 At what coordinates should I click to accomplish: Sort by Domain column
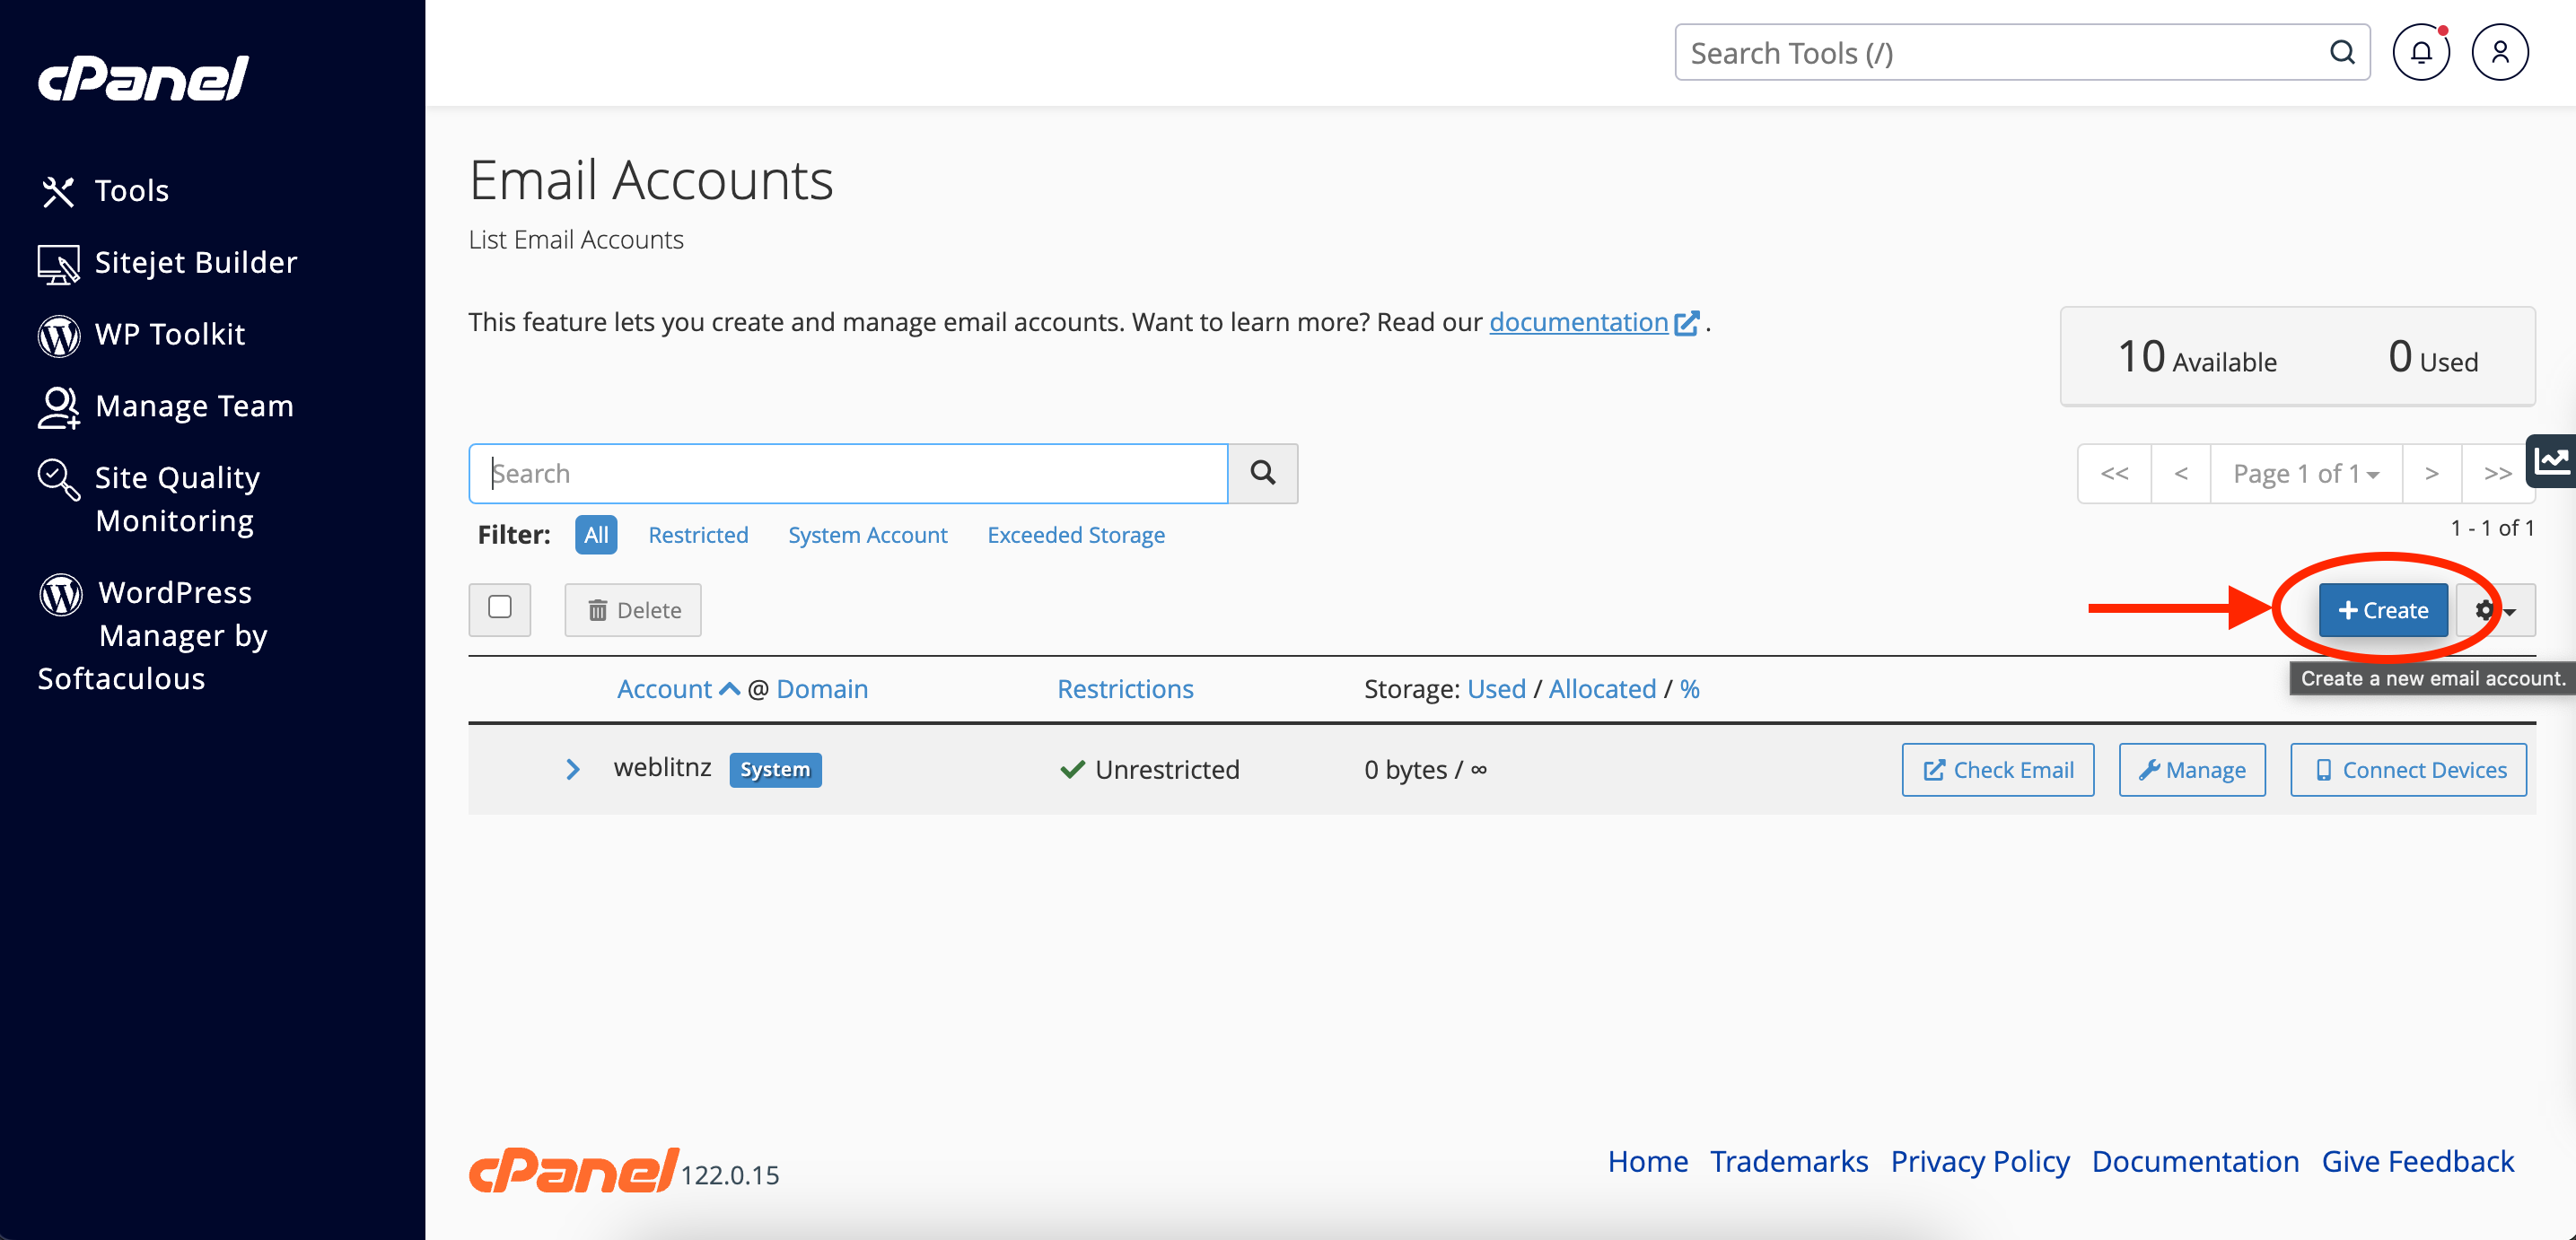pos(822,689)
